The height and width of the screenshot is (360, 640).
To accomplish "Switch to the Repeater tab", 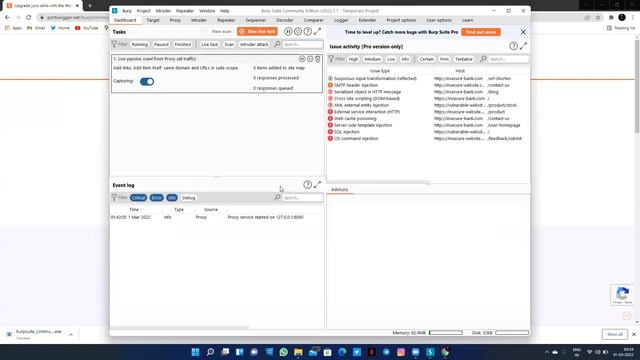I will coord(226,20).
